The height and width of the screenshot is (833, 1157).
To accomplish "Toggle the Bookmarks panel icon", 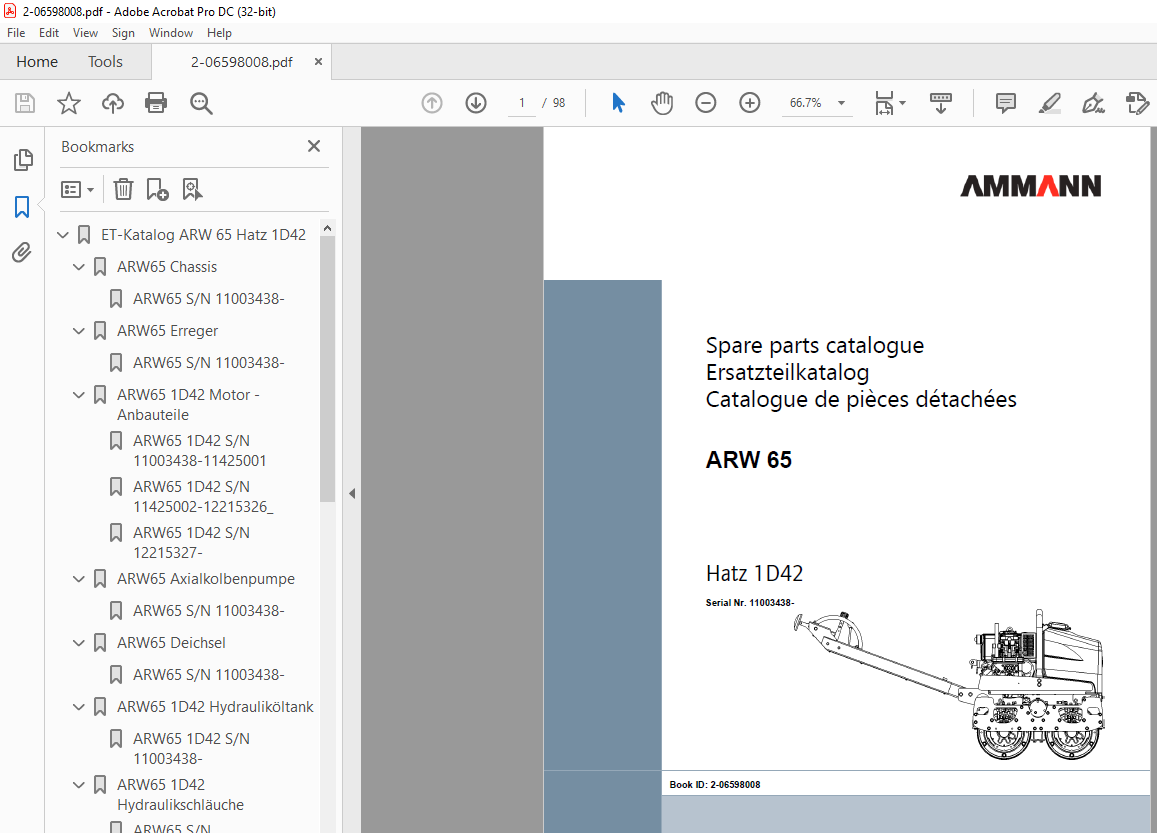I will [22, 207].
